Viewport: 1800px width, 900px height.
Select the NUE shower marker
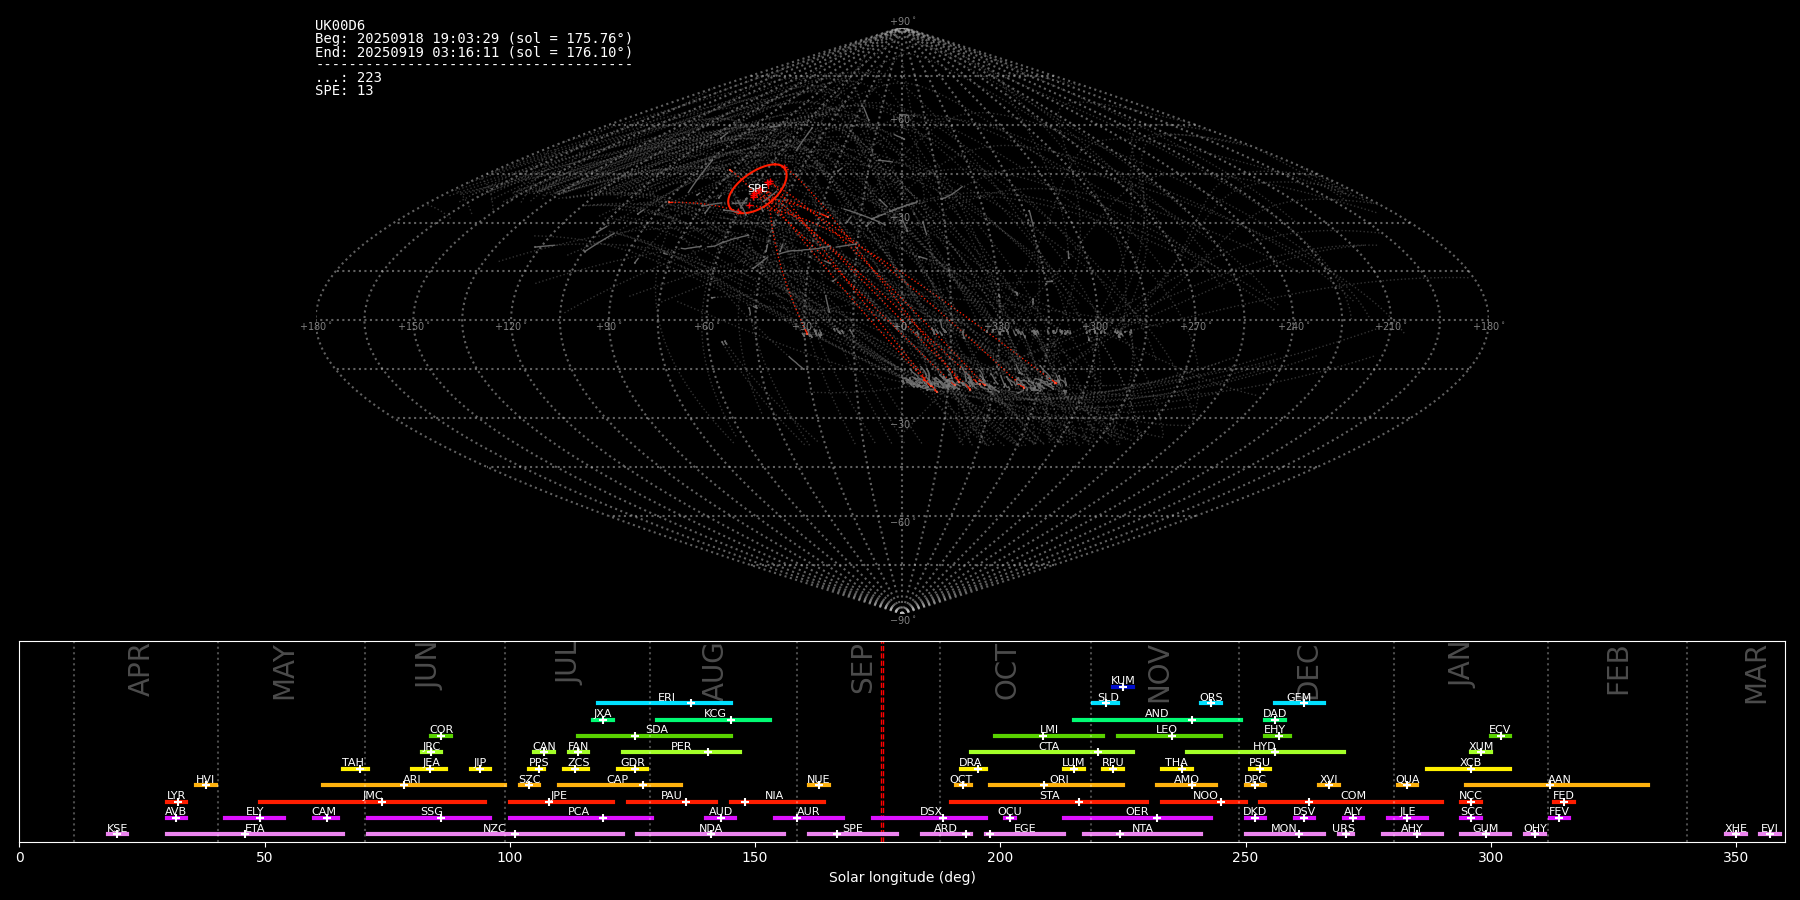(x=819, y=785)
